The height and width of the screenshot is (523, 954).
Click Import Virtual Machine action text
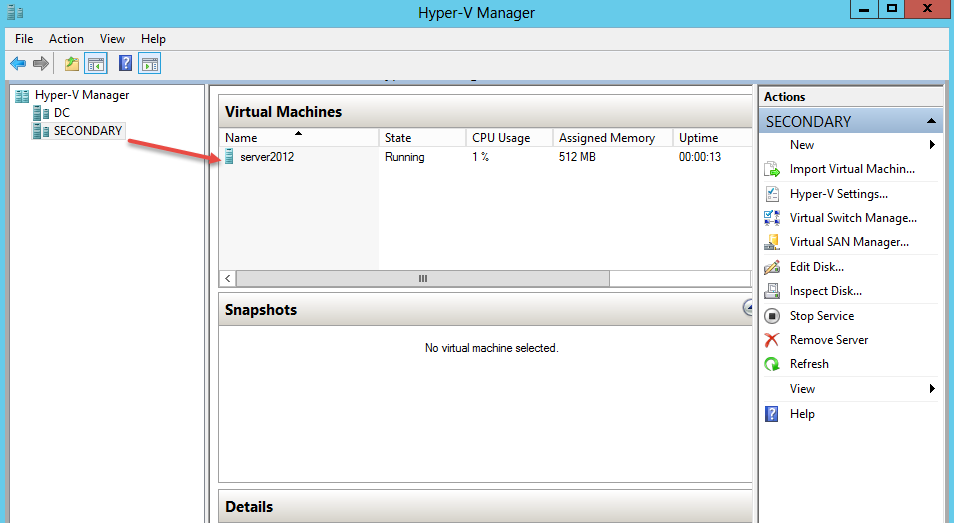(x=852, y=169)
